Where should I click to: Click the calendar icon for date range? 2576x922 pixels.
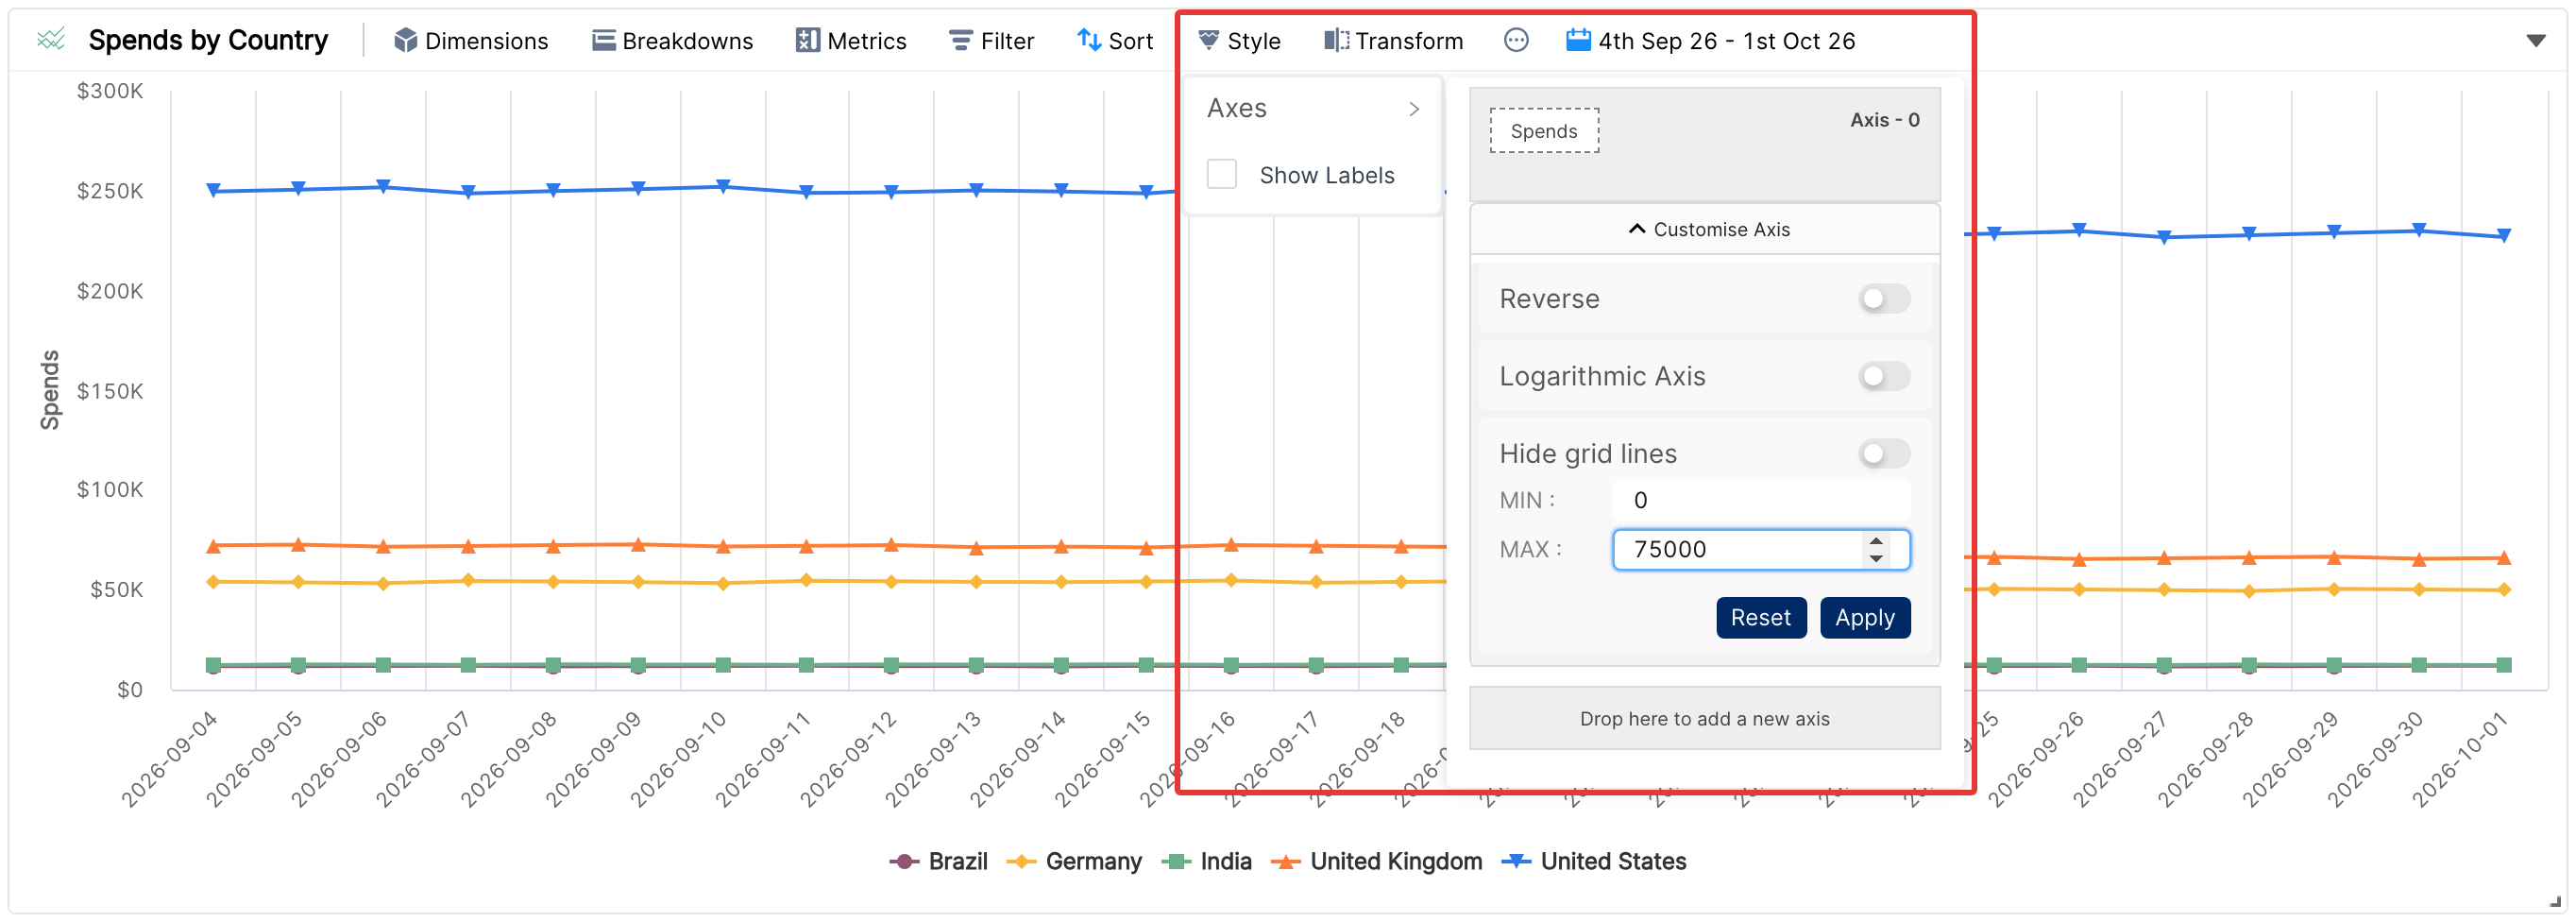pos(1578,40)
